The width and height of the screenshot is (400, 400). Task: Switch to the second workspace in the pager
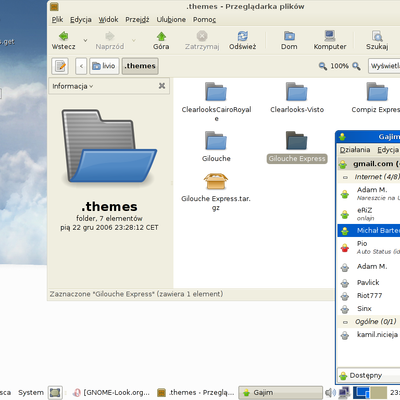(x=379, y=393)
